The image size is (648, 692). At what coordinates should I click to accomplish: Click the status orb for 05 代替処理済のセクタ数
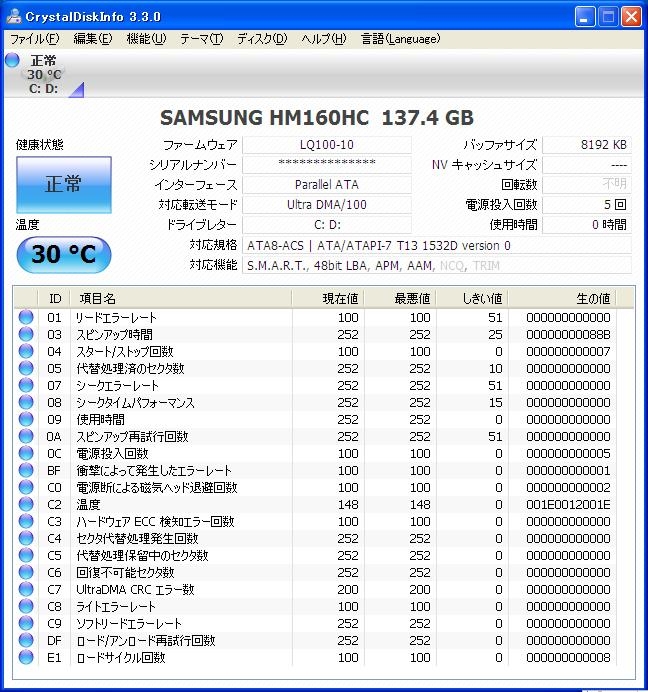(x=26, y=368)
